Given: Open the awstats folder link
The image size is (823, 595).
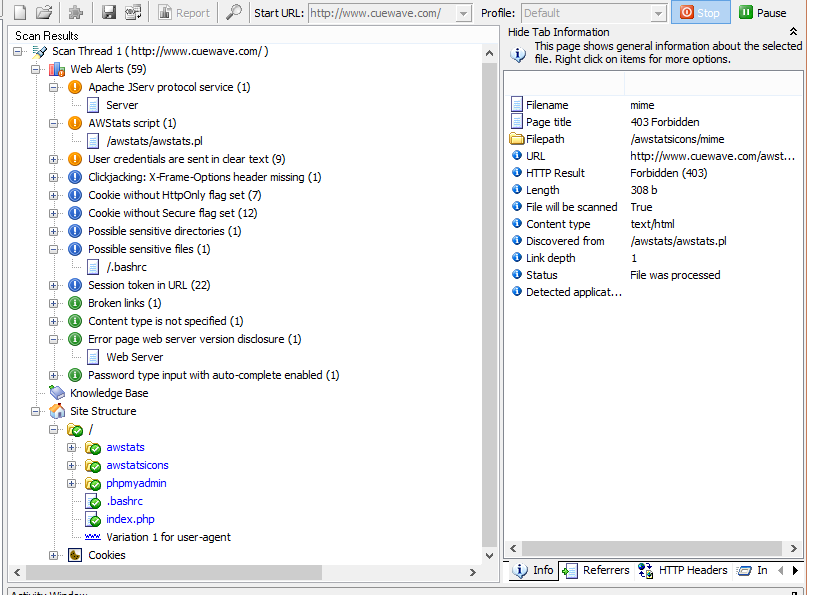Looking at the screenshot, I should pyautogui.click(x=125, y=448).
